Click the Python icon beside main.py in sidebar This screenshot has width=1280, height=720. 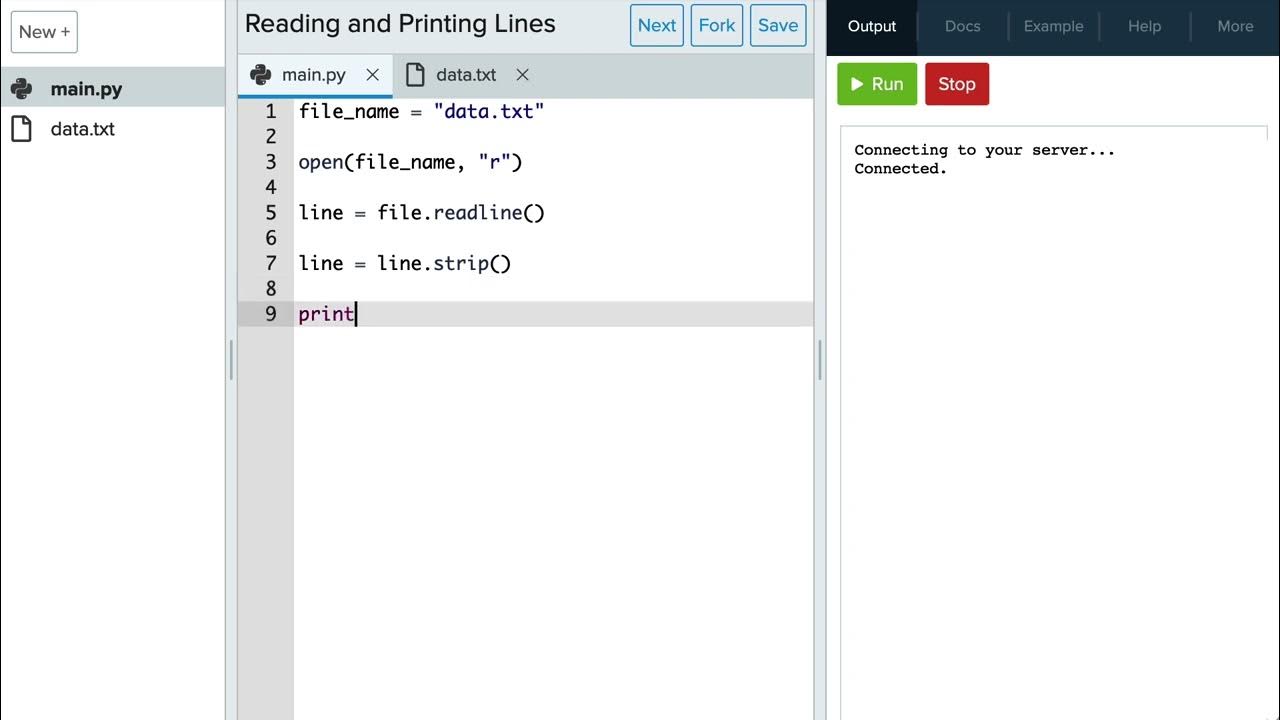21,88
